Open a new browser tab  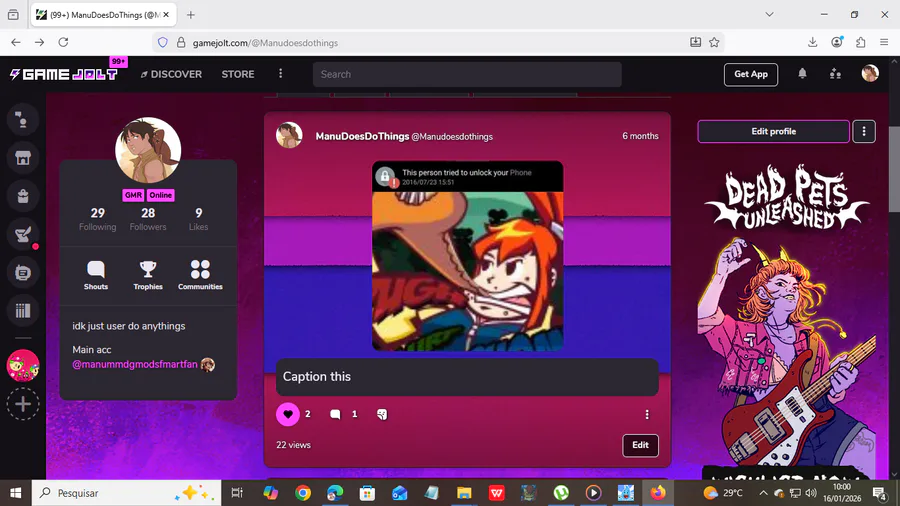tap(191, 15)
